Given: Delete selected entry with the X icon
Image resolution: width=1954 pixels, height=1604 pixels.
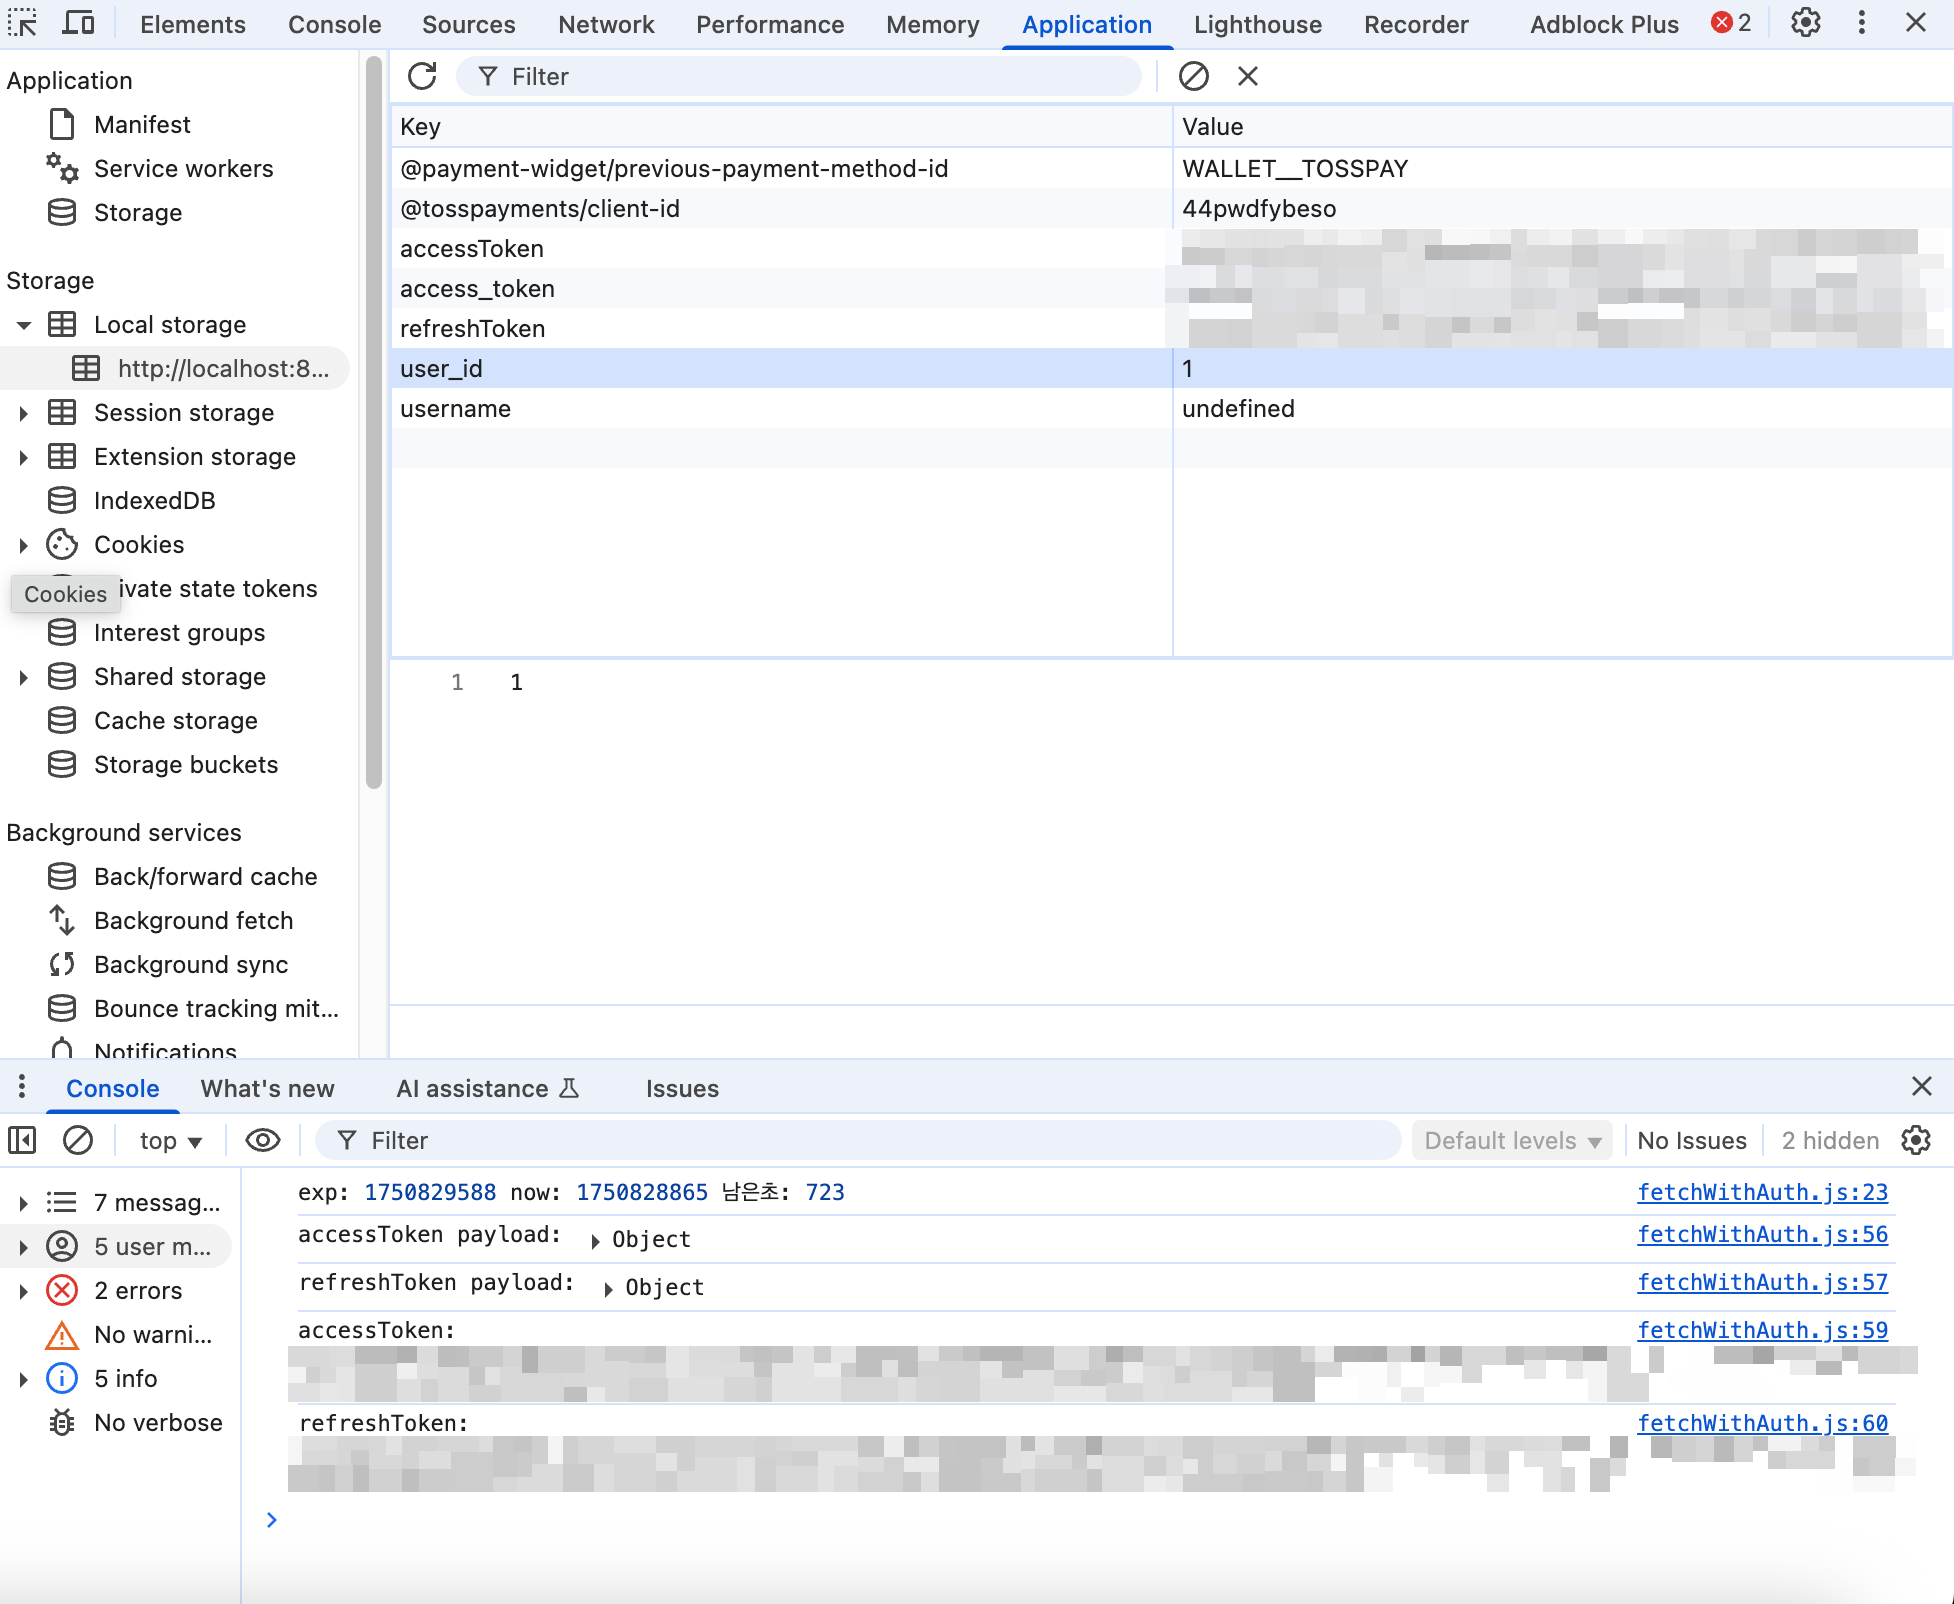Looking at the screenshot, I should tap(1247, 76).
